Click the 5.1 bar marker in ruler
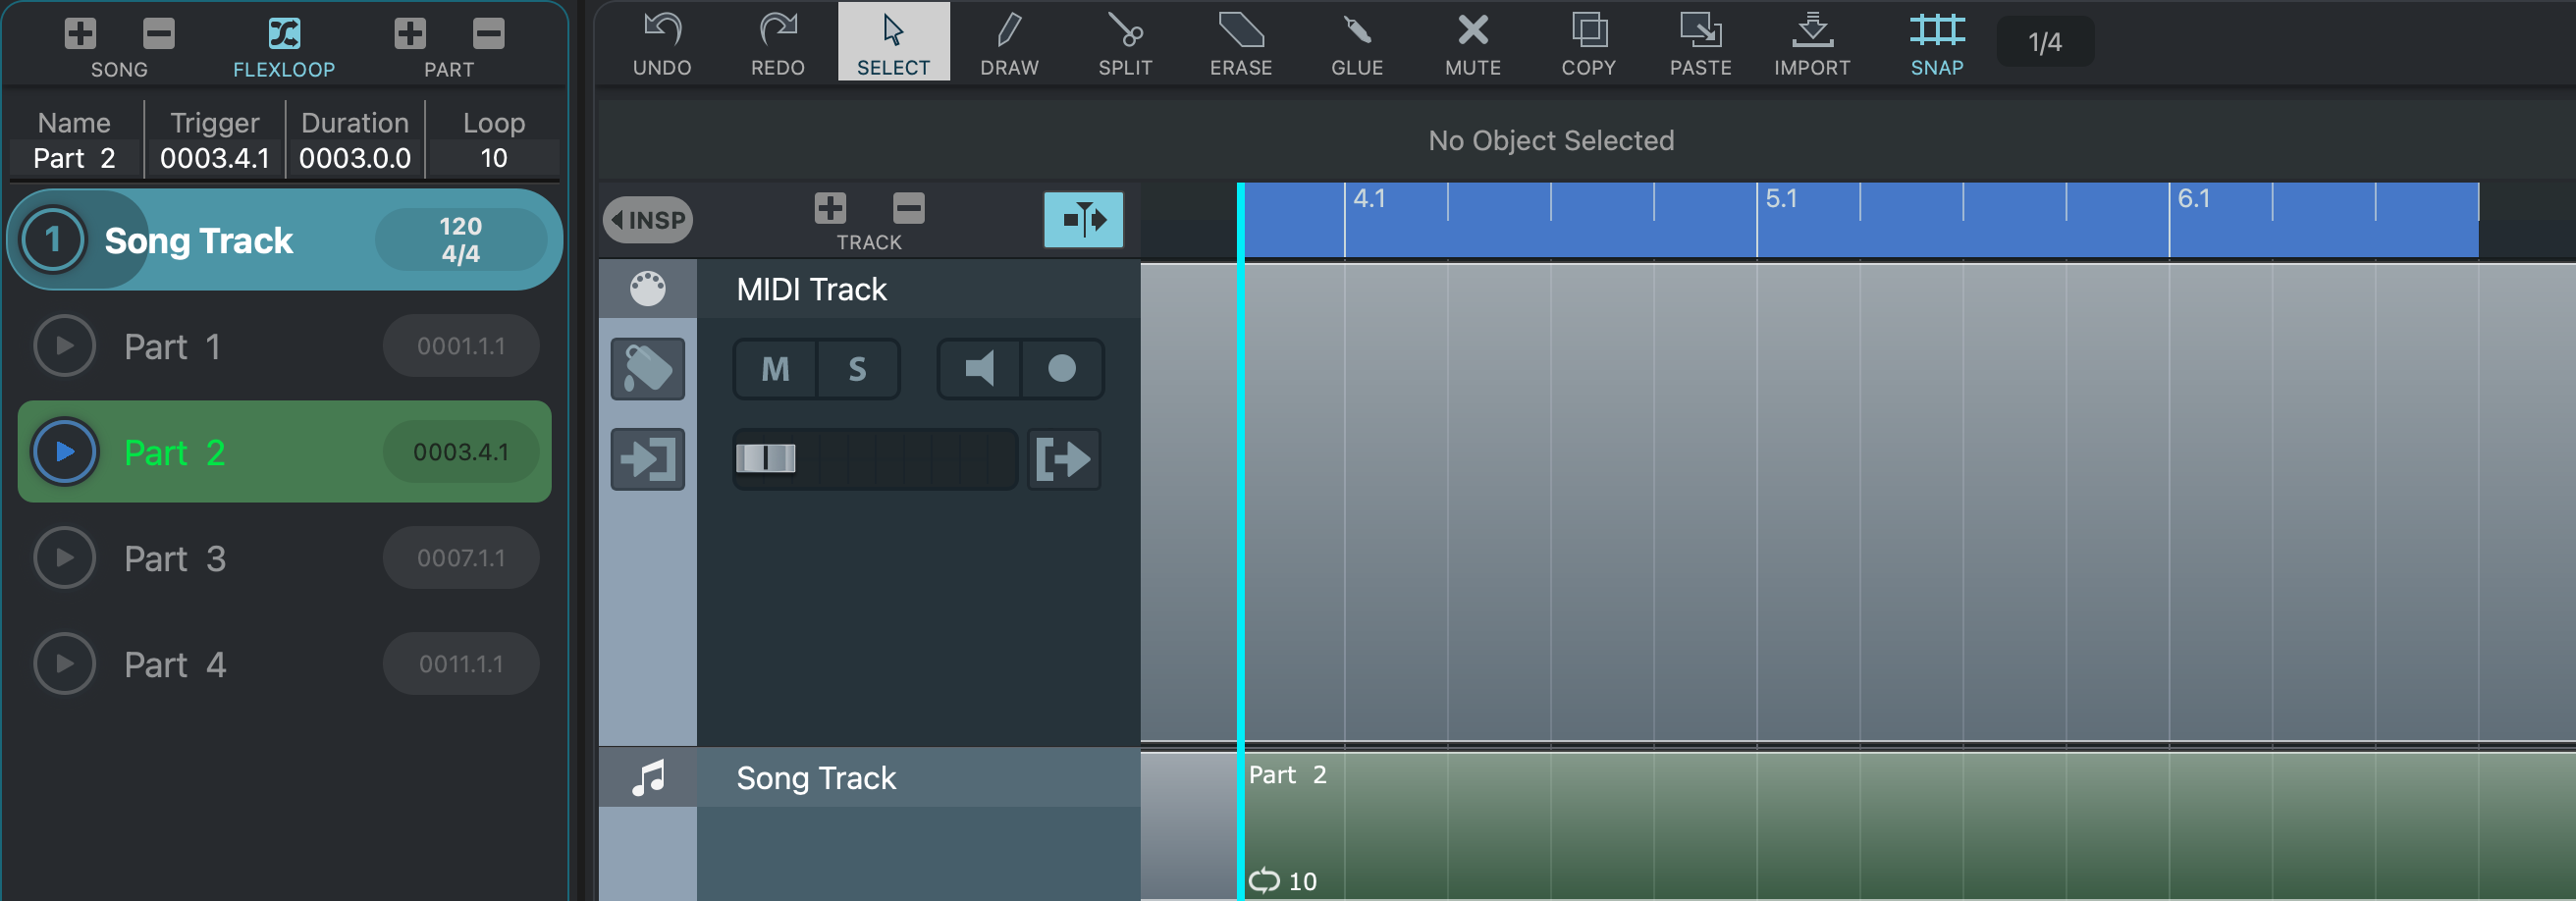Screen dimensions: 2576x901 click(1780, 198)
